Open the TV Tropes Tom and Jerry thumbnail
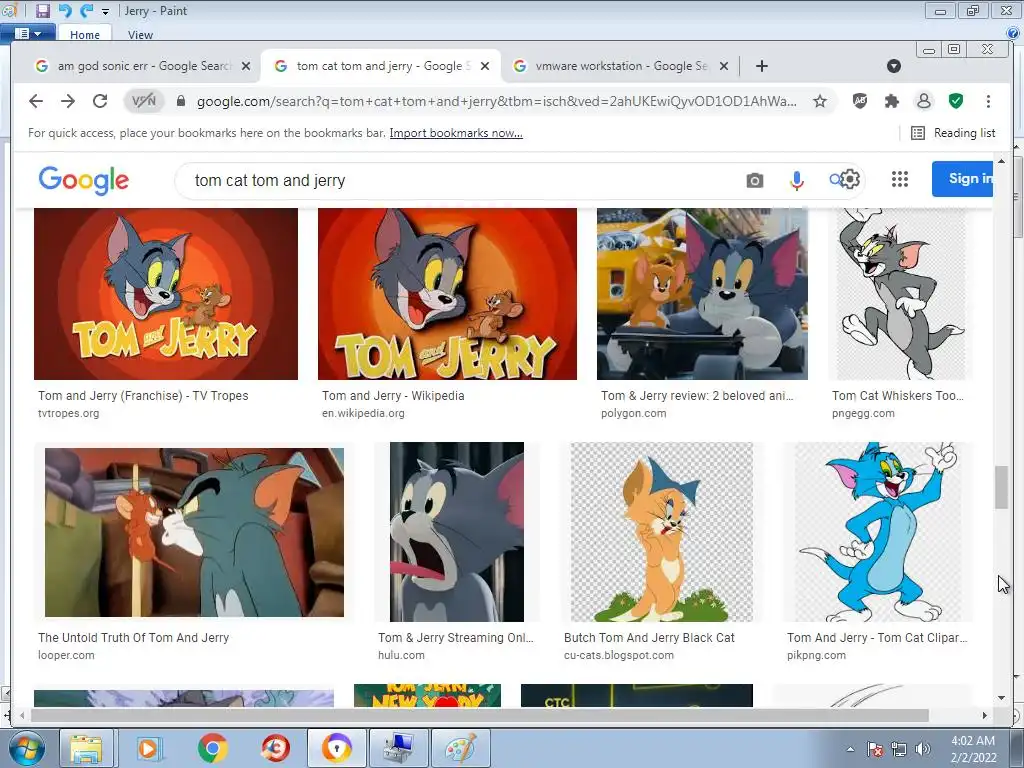 166,294
